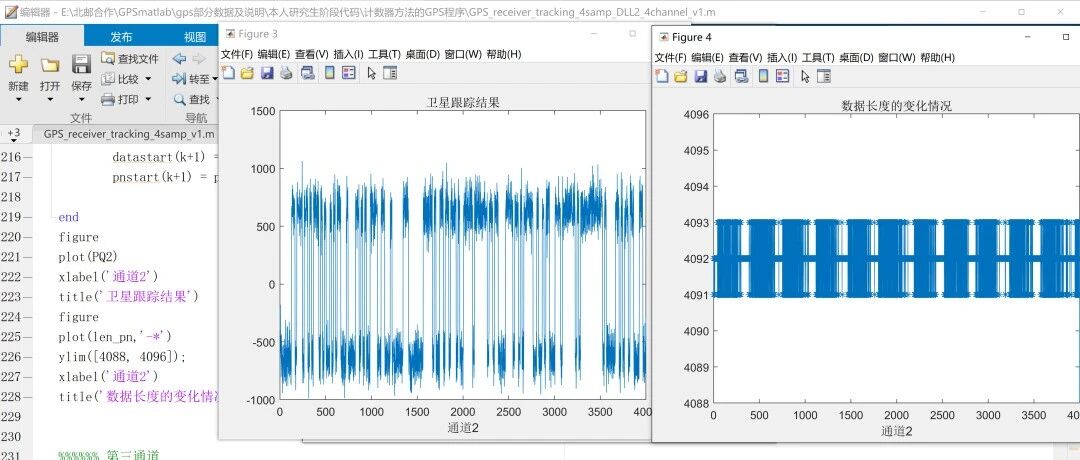Expand the 新建 (New) dropdown arrow
Viewport: 1080px width, 460px height.
point(18,100)
